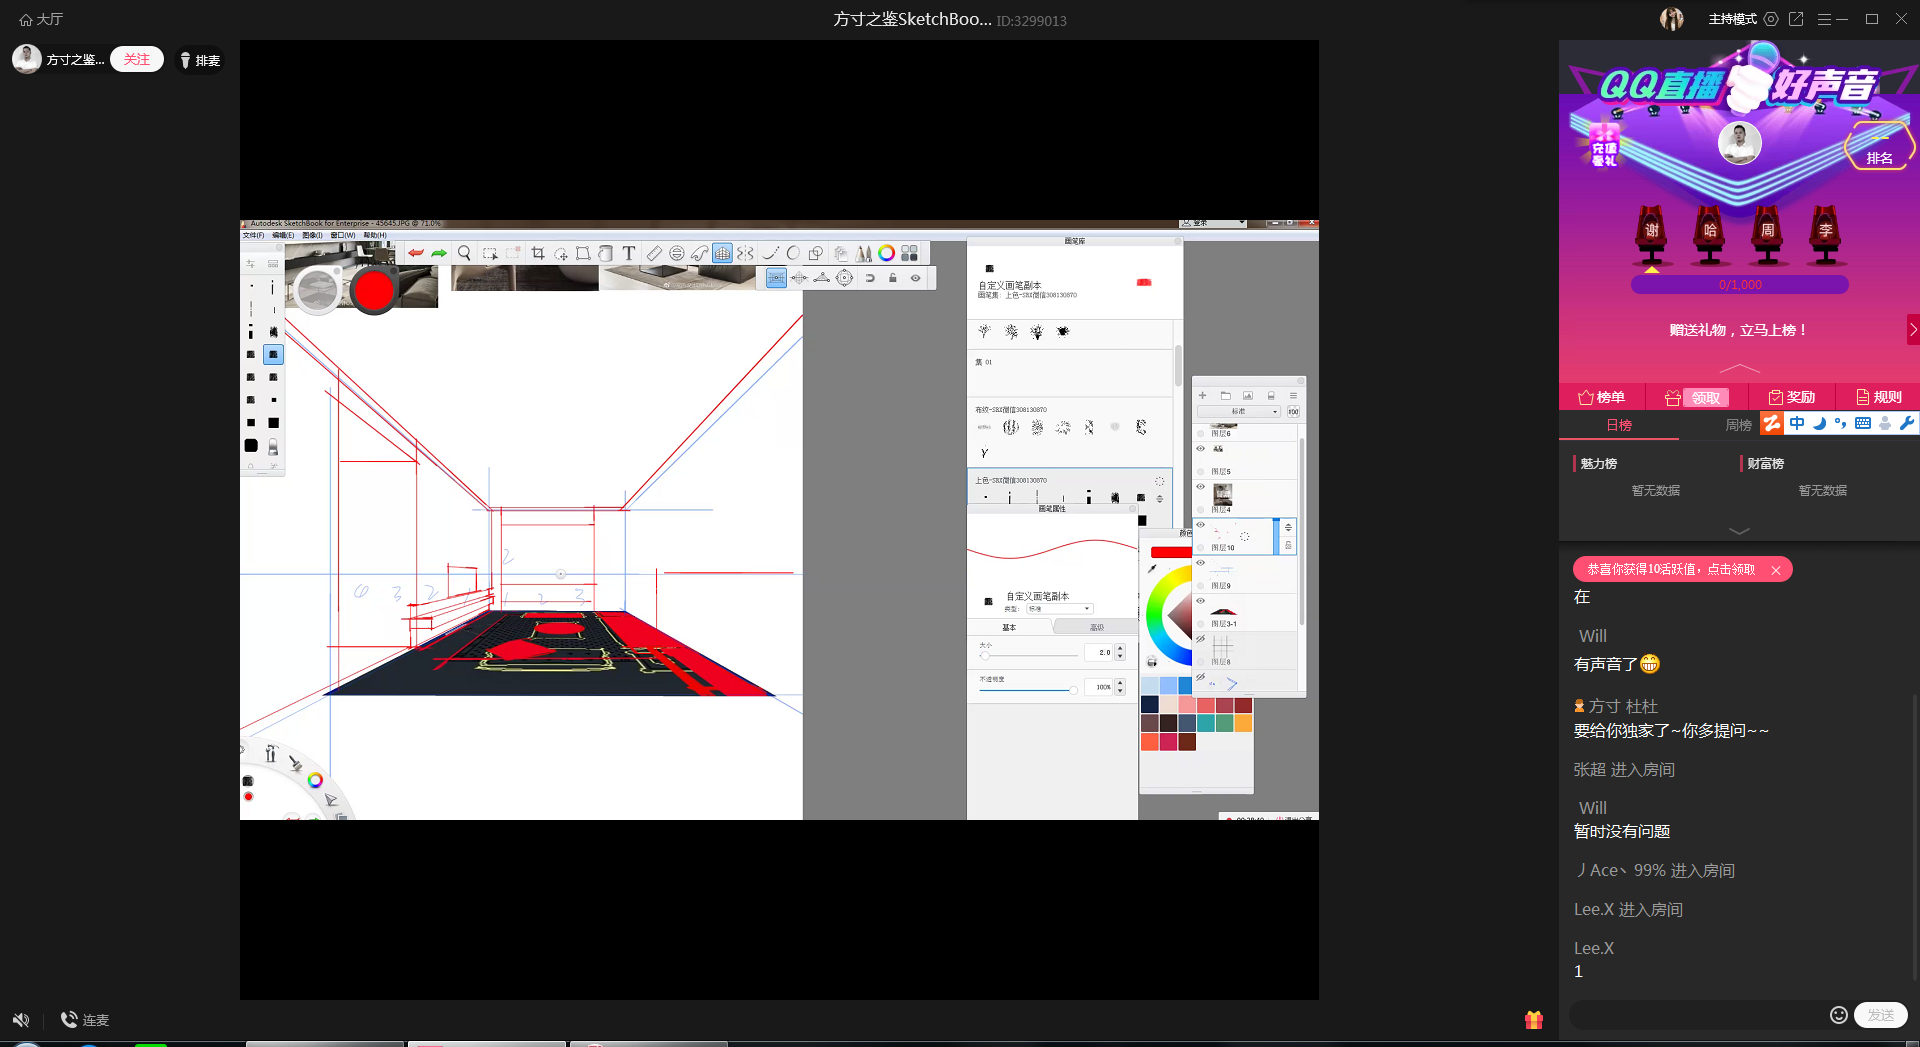Click the 连麦 connect button
Screen dimensions: 1920x1047
[x=85, y=1020]
